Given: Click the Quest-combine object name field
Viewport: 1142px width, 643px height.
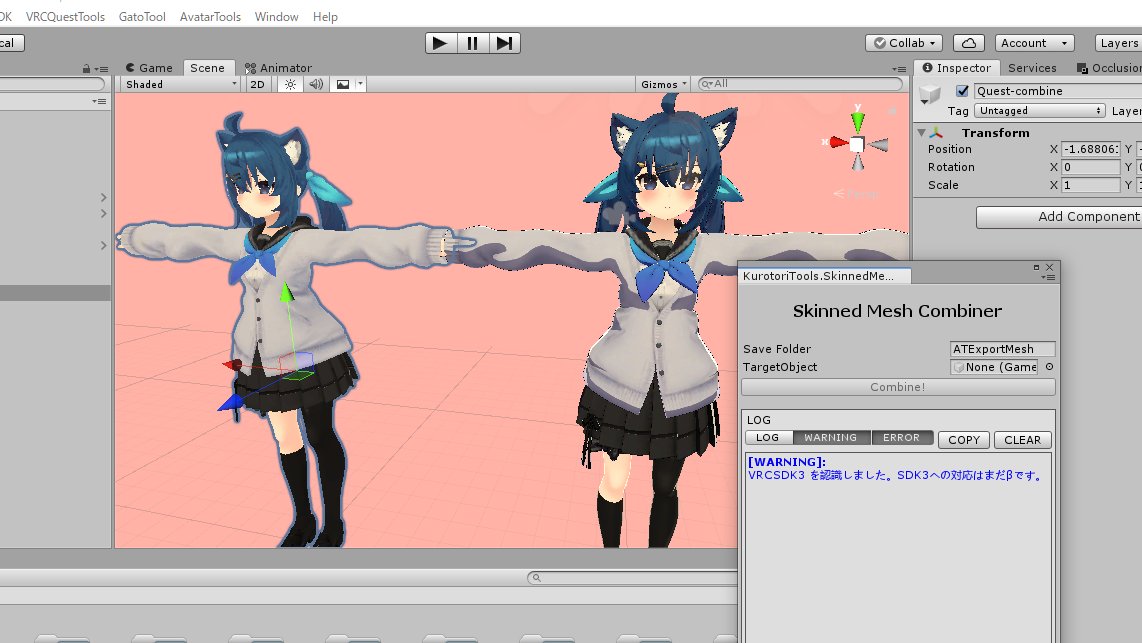Looking at the screenshot, I should [1058, 91].
